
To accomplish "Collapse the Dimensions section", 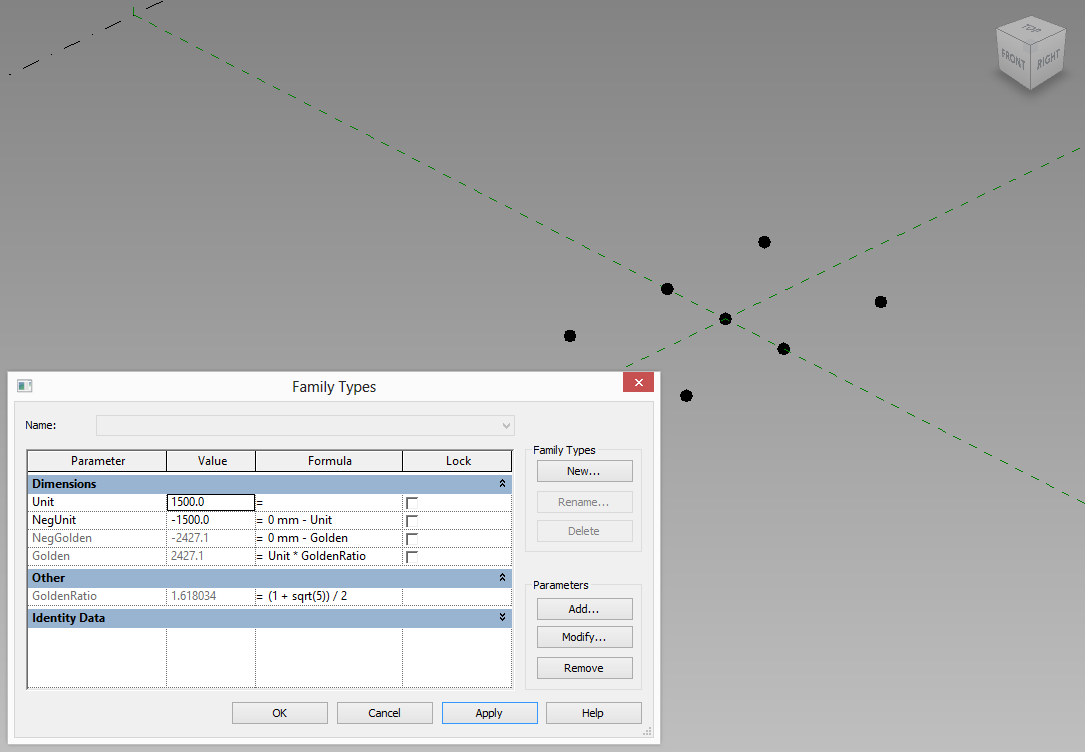I will [502, 483].
